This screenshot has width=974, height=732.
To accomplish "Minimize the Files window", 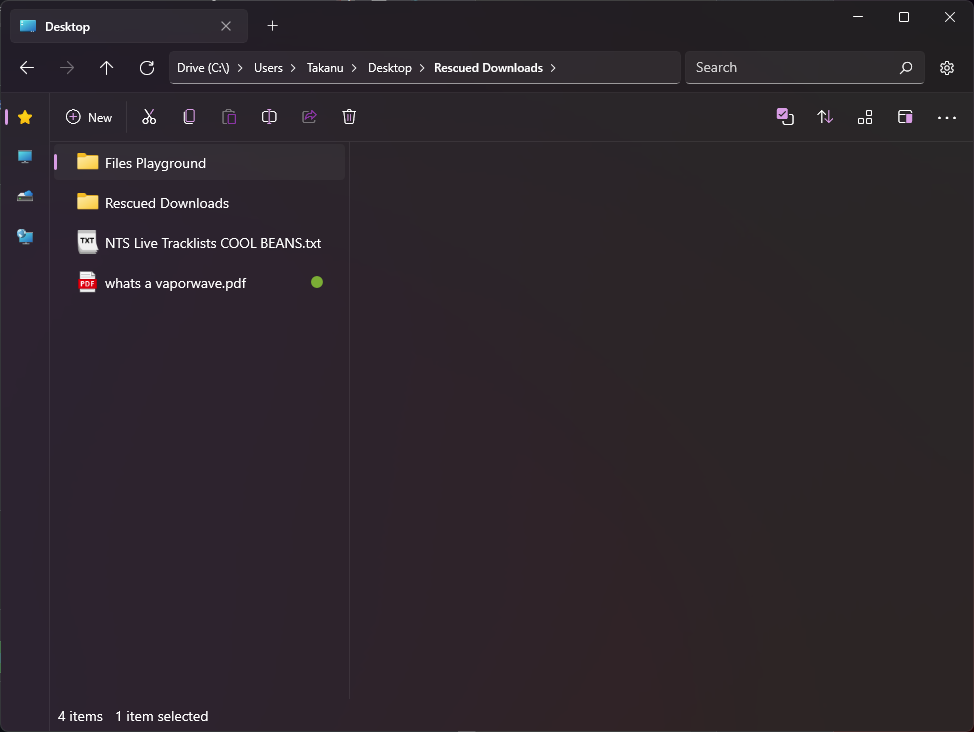I will point(858,17).
